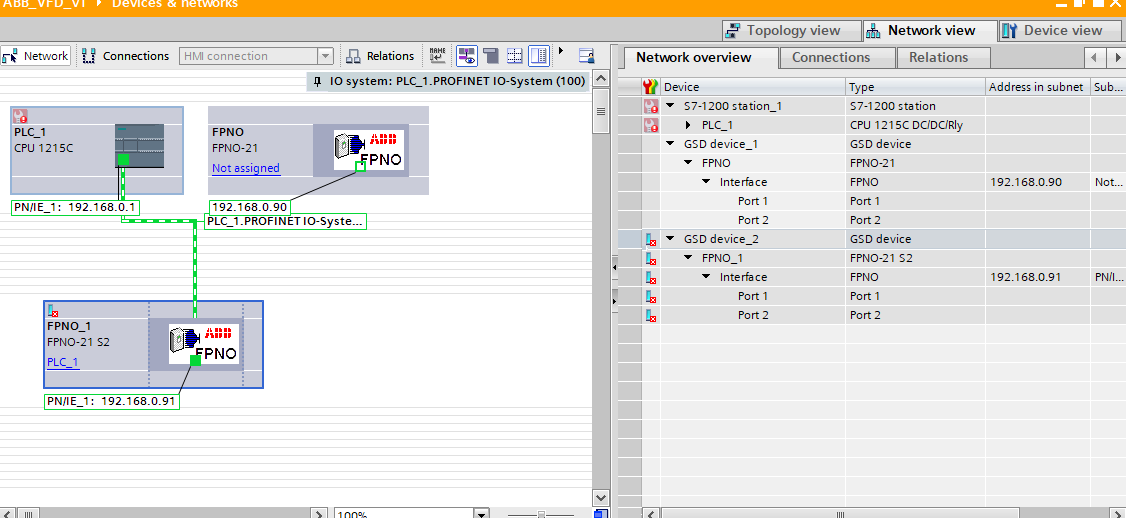This screenshot has width=1126, height=518.
Task: Click the assign device name icon
Action: [437, 55]
